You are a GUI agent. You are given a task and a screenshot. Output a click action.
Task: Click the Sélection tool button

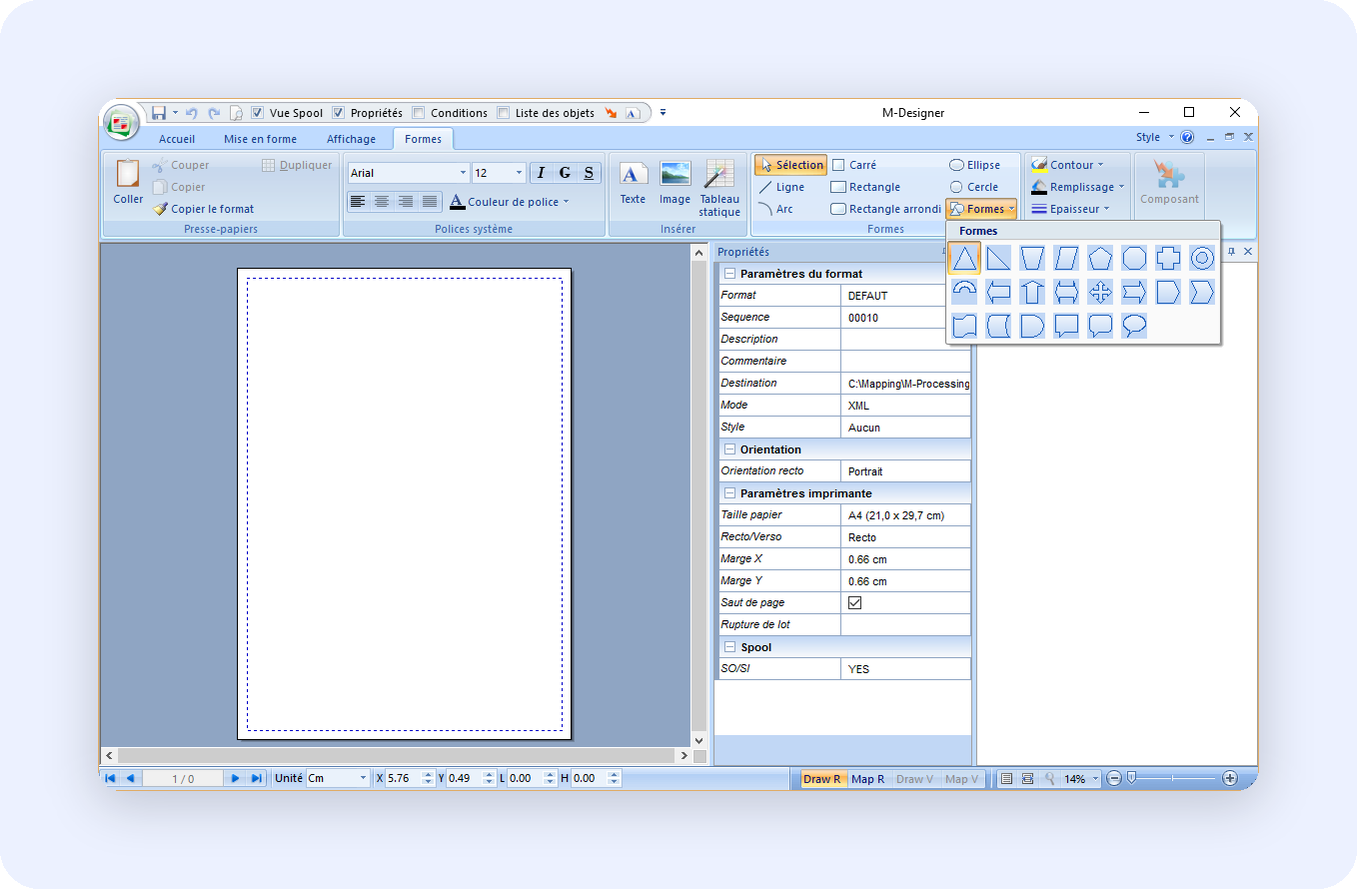tap(791, 165)
